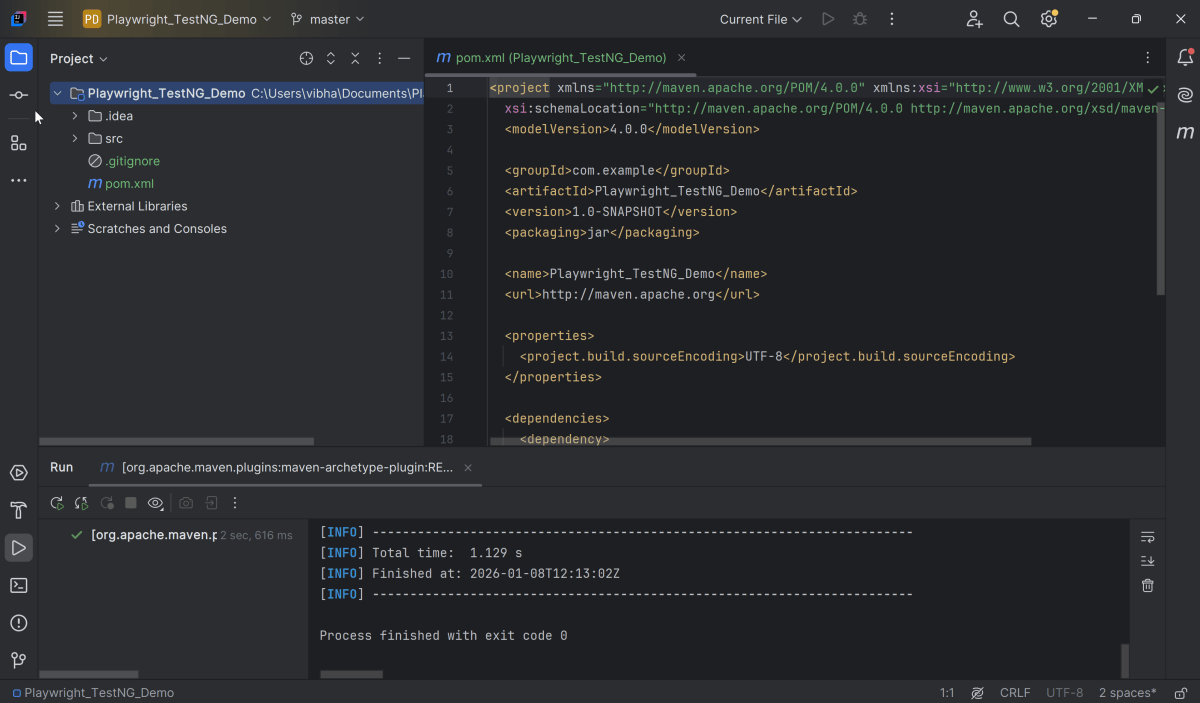Open the main hamburger menu
Viewport: 1200px width, 703px height.
click(55, 19)
